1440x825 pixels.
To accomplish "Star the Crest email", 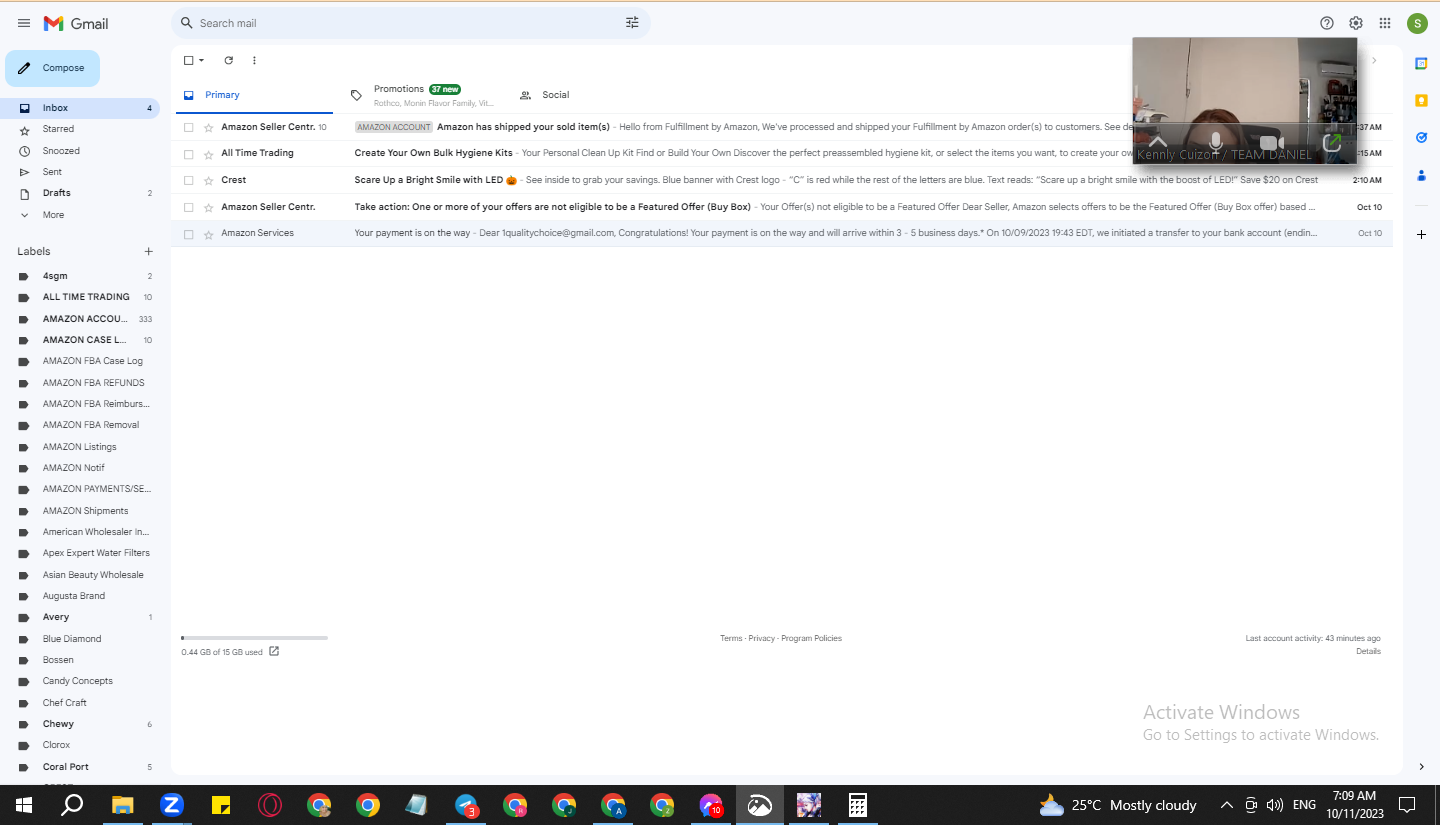I will pyautogui.click(x=208, y=180).
